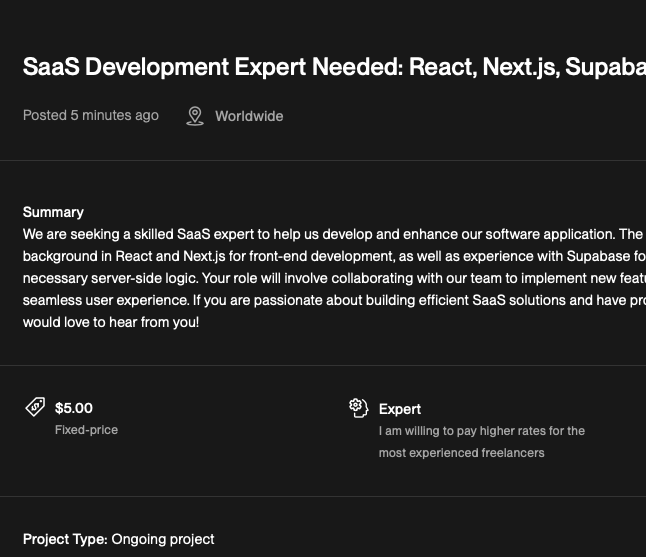The height and width of the screenshot is (557, 646).
Task: Click summary line starting 'necessary server-side logic'
Action: point(334,278)
